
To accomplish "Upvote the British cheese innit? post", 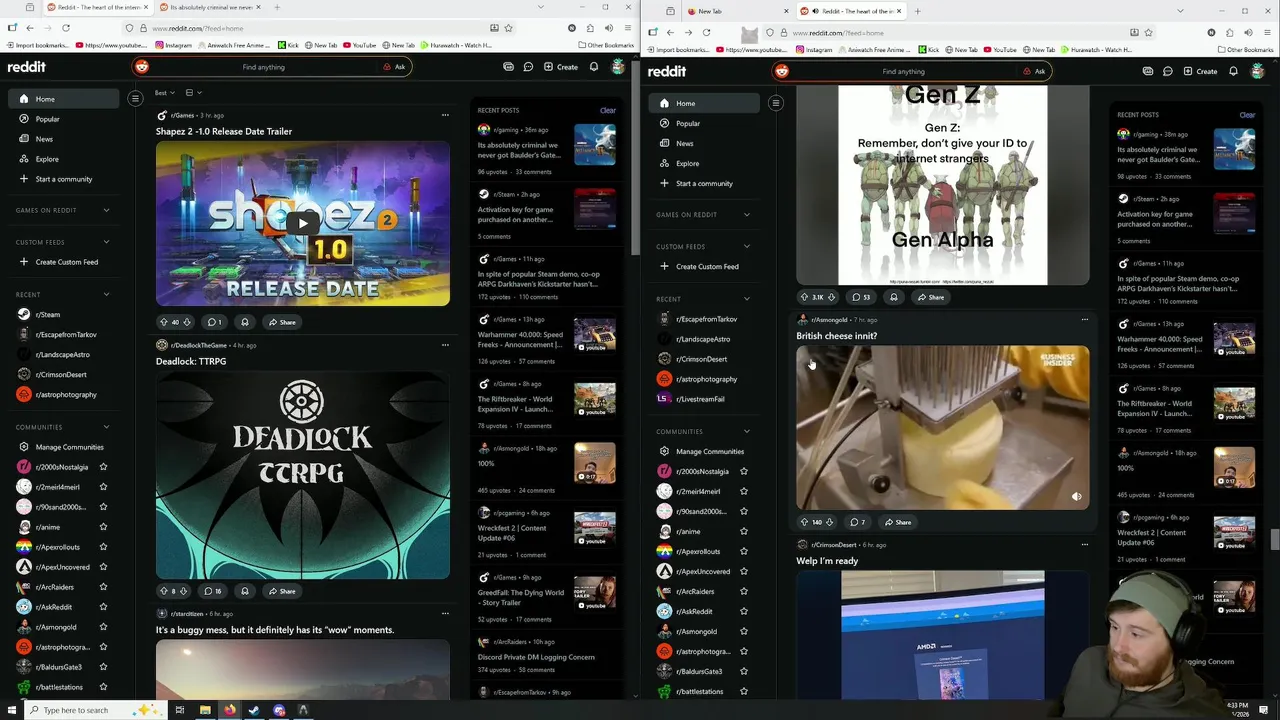I will pyautogui.click(x=804, y=522).
